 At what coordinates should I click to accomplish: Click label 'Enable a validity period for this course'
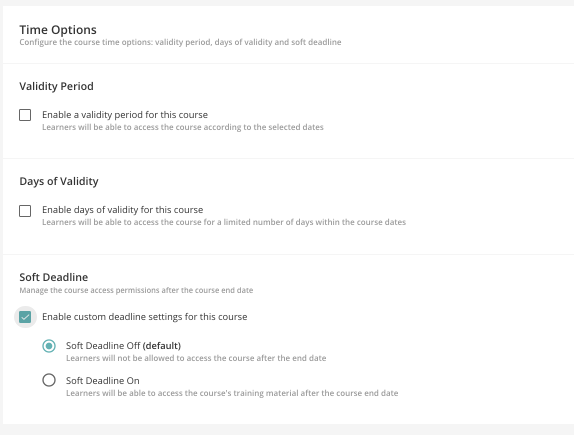click(x=125, y=115)
